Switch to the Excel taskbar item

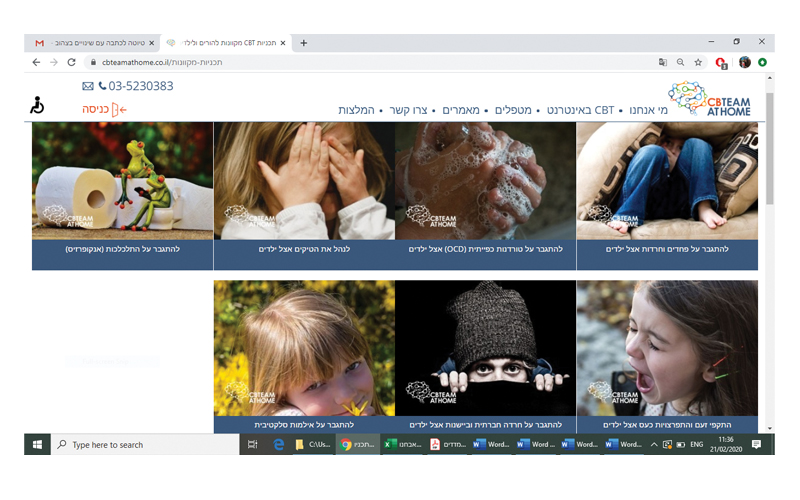pos(403,444)
